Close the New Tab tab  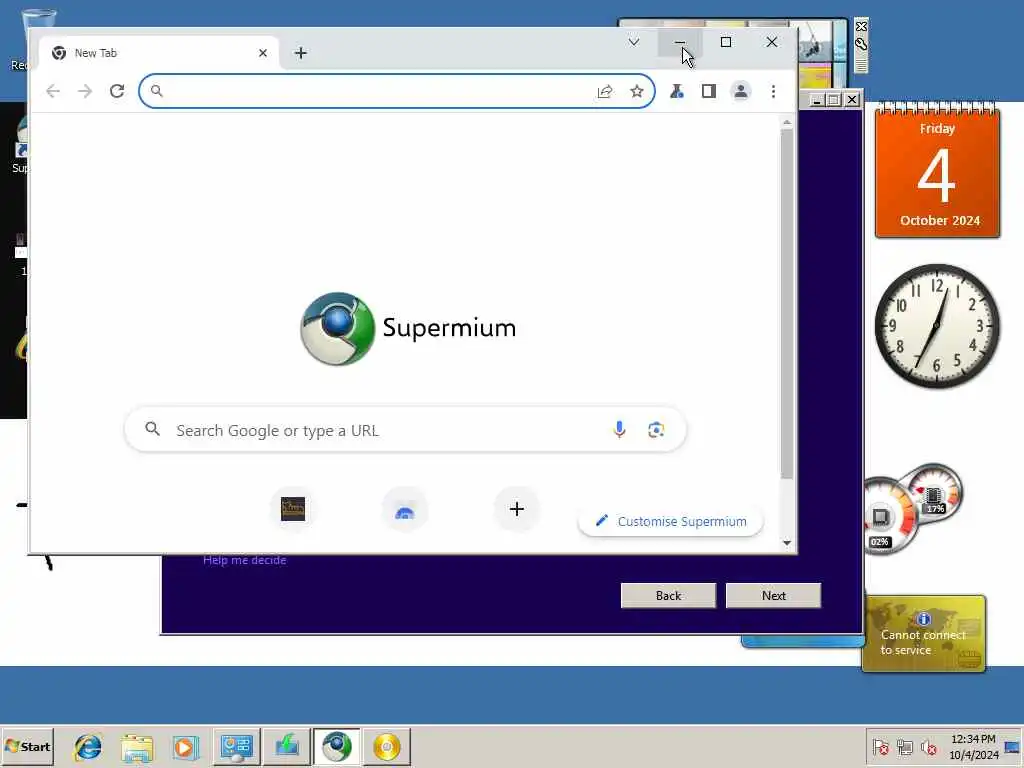click(263, 53)
